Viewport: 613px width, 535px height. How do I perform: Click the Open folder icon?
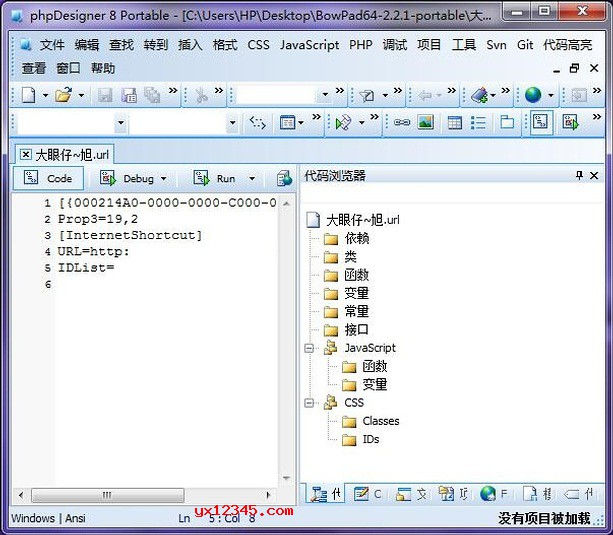click(x=63, y=95)
